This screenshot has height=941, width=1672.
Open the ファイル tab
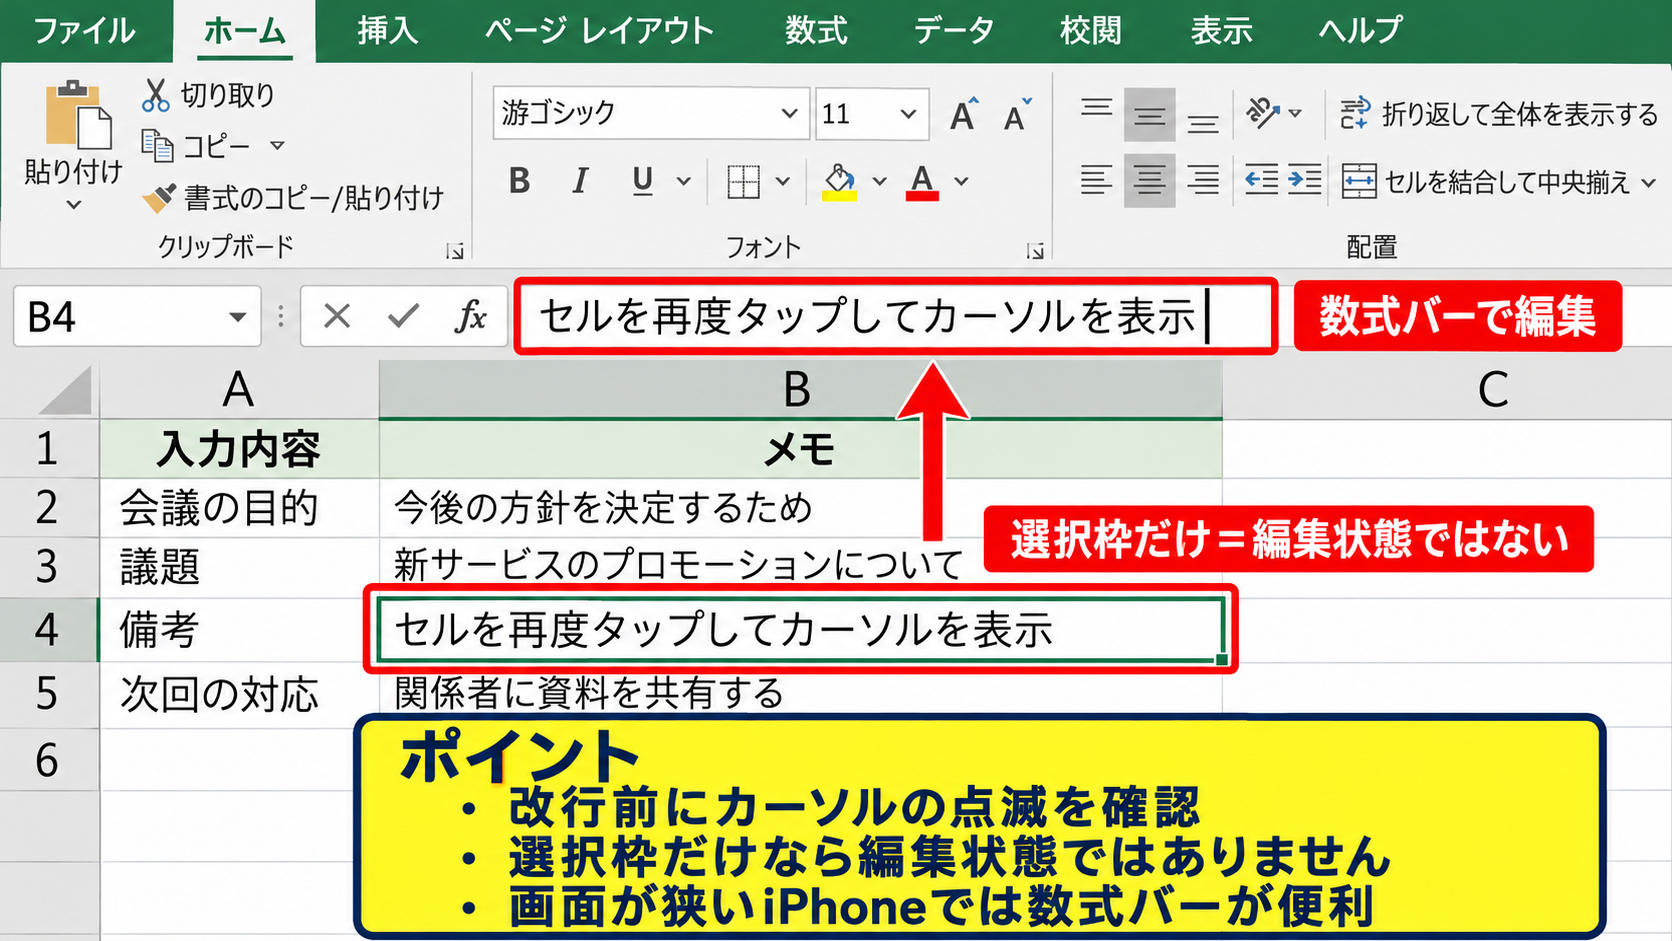pyautogui.click(x=85, y=31)
